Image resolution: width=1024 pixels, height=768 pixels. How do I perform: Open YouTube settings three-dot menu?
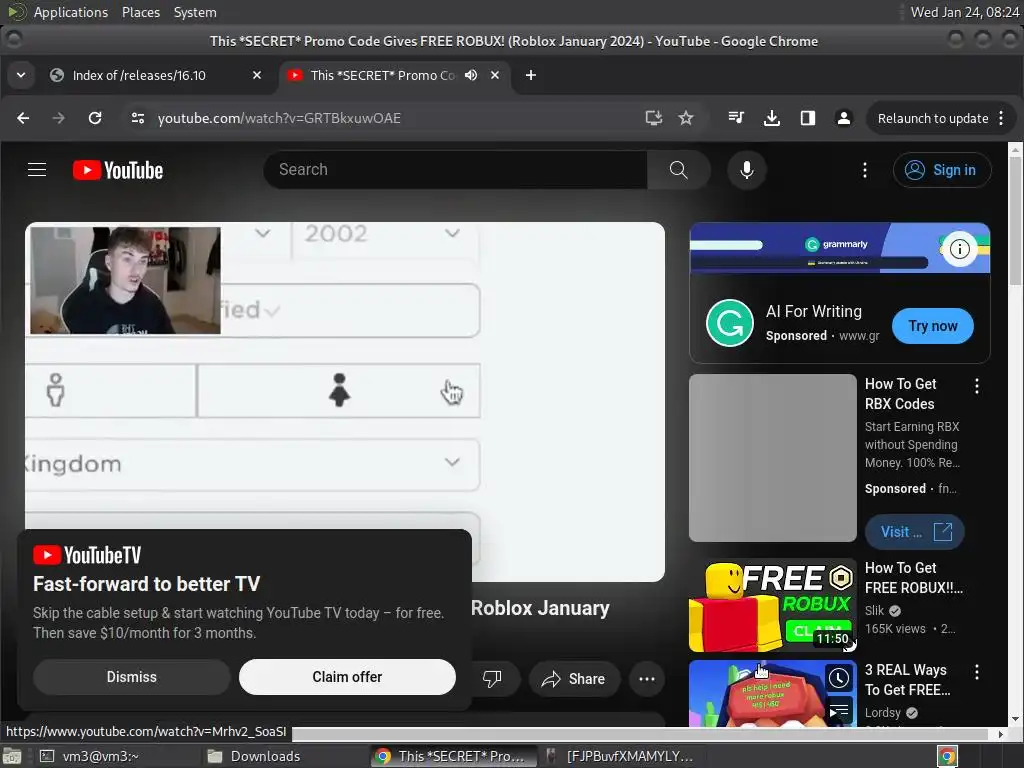point(865,170)
